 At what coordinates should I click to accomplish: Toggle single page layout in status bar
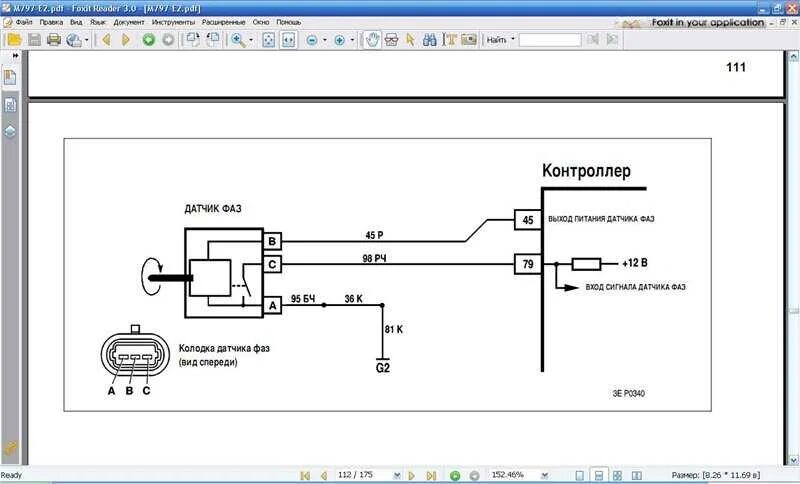(x=577, y=476)
